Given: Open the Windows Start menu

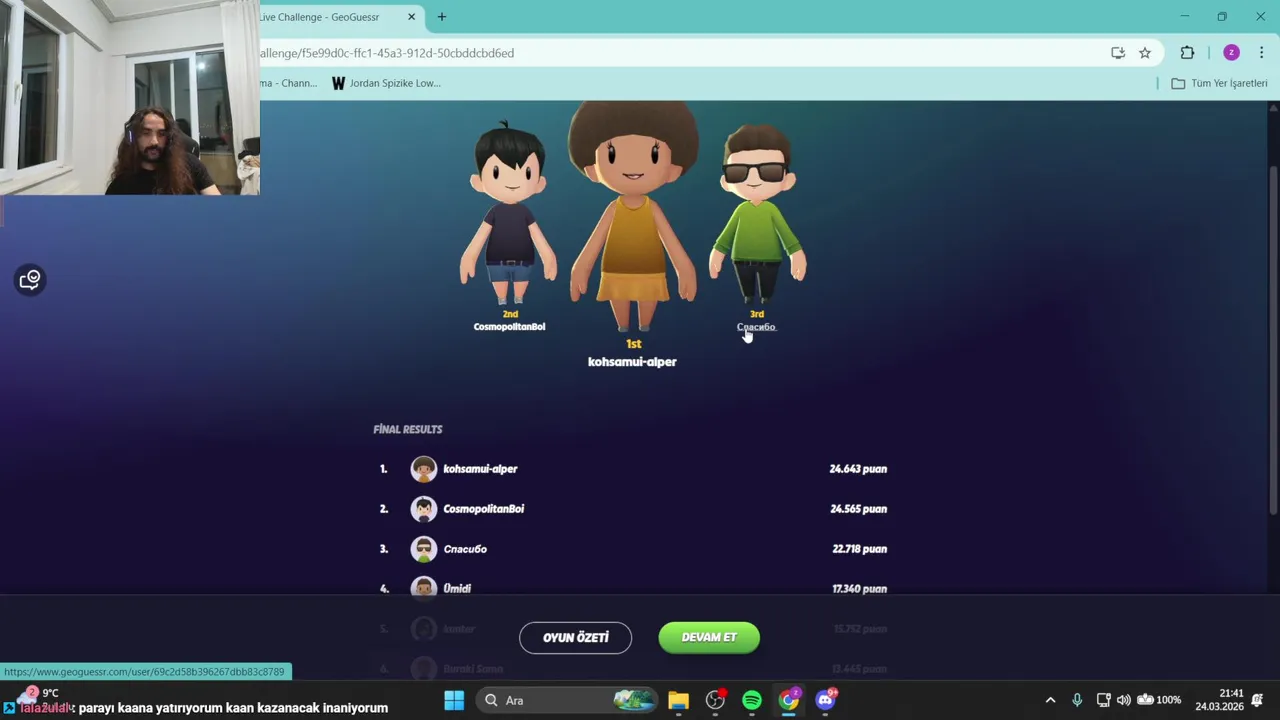Looking at the screenshot, I should point(454,700).
